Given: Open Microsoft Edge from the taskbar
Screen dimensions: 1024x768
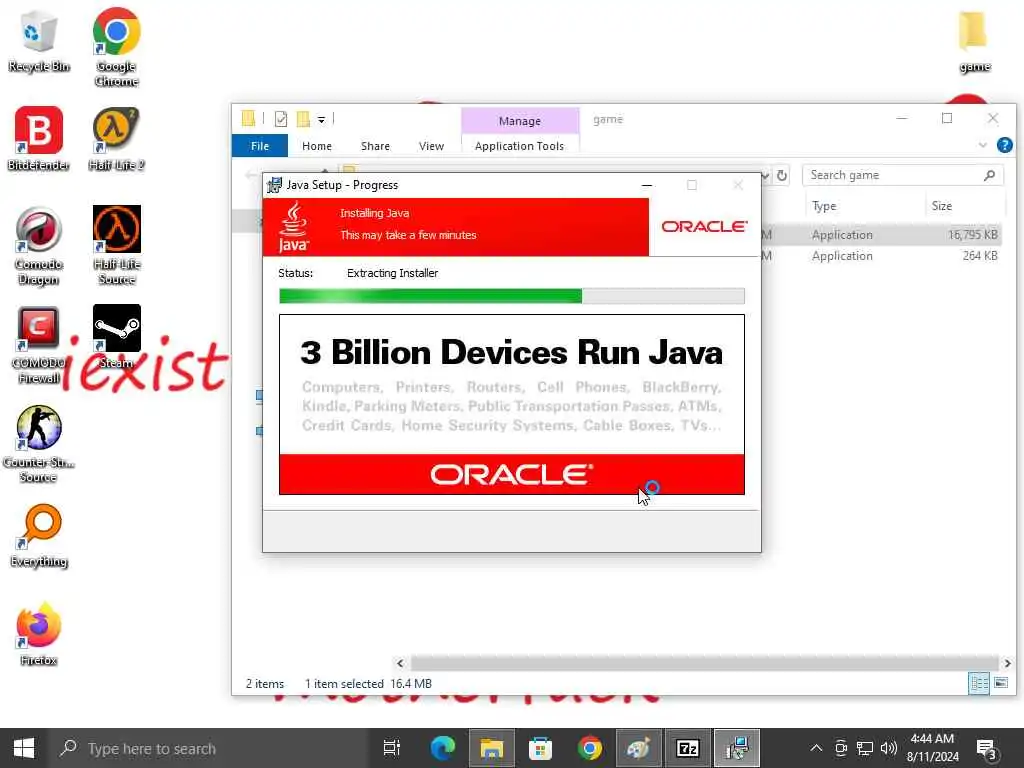Looking at the screenshot, I should [443, 748].
